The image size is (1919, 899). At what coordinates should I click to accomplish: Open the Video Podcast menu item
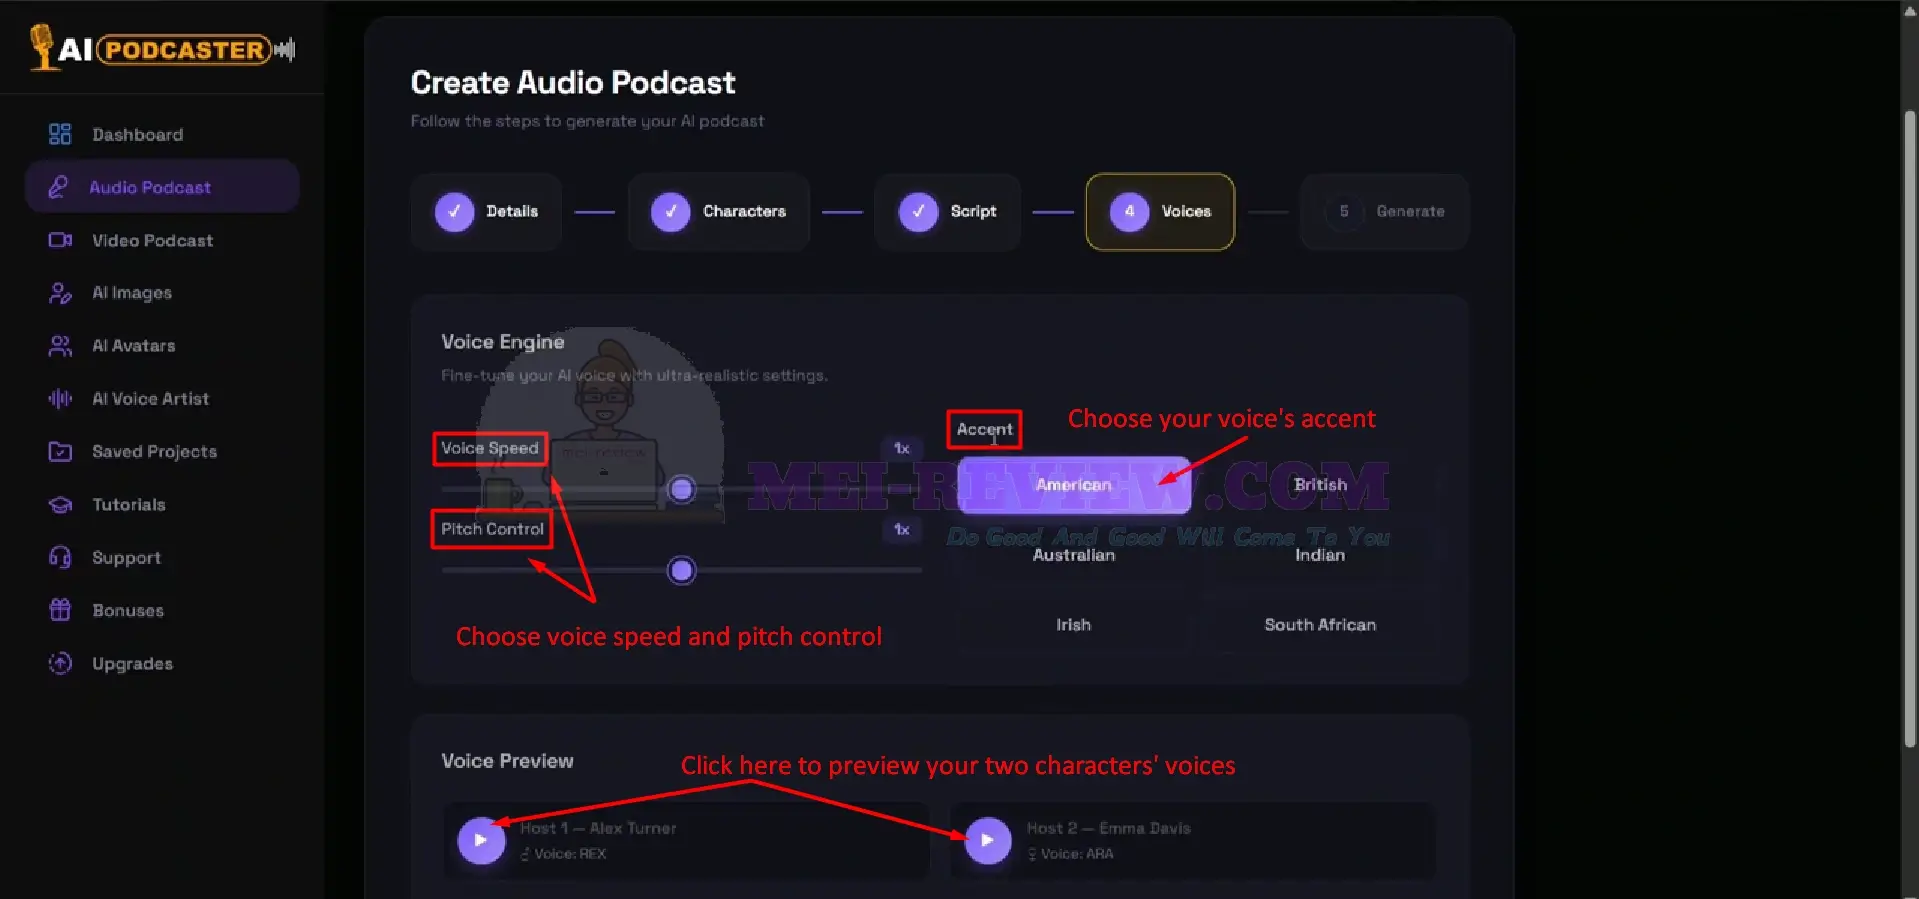162,240
